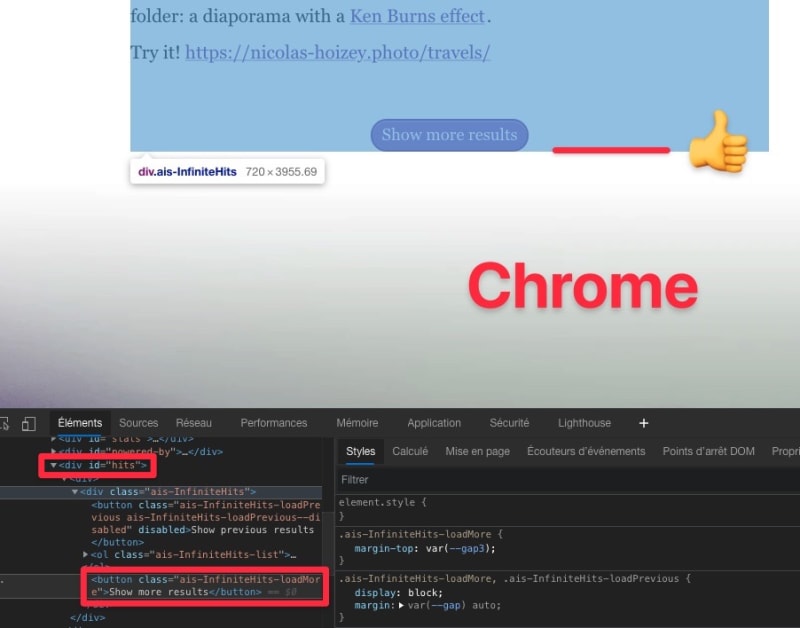Add a new DevTools tab with plus icon
This screenshot has height=628, width=800.
click(643, 423)
